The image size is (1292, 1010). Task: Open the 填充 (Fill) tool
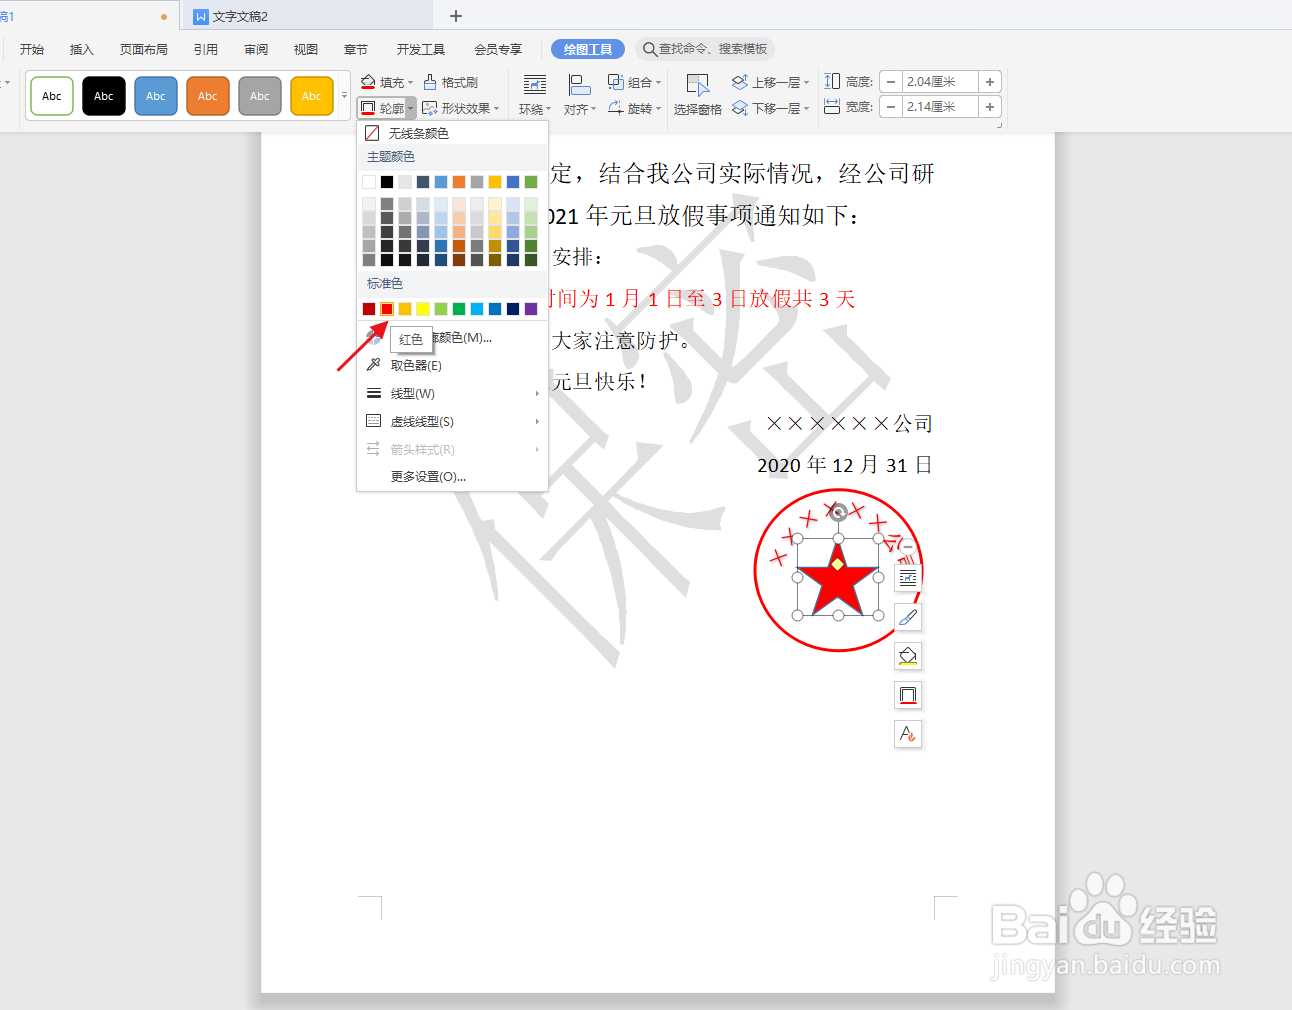point(385,81)
